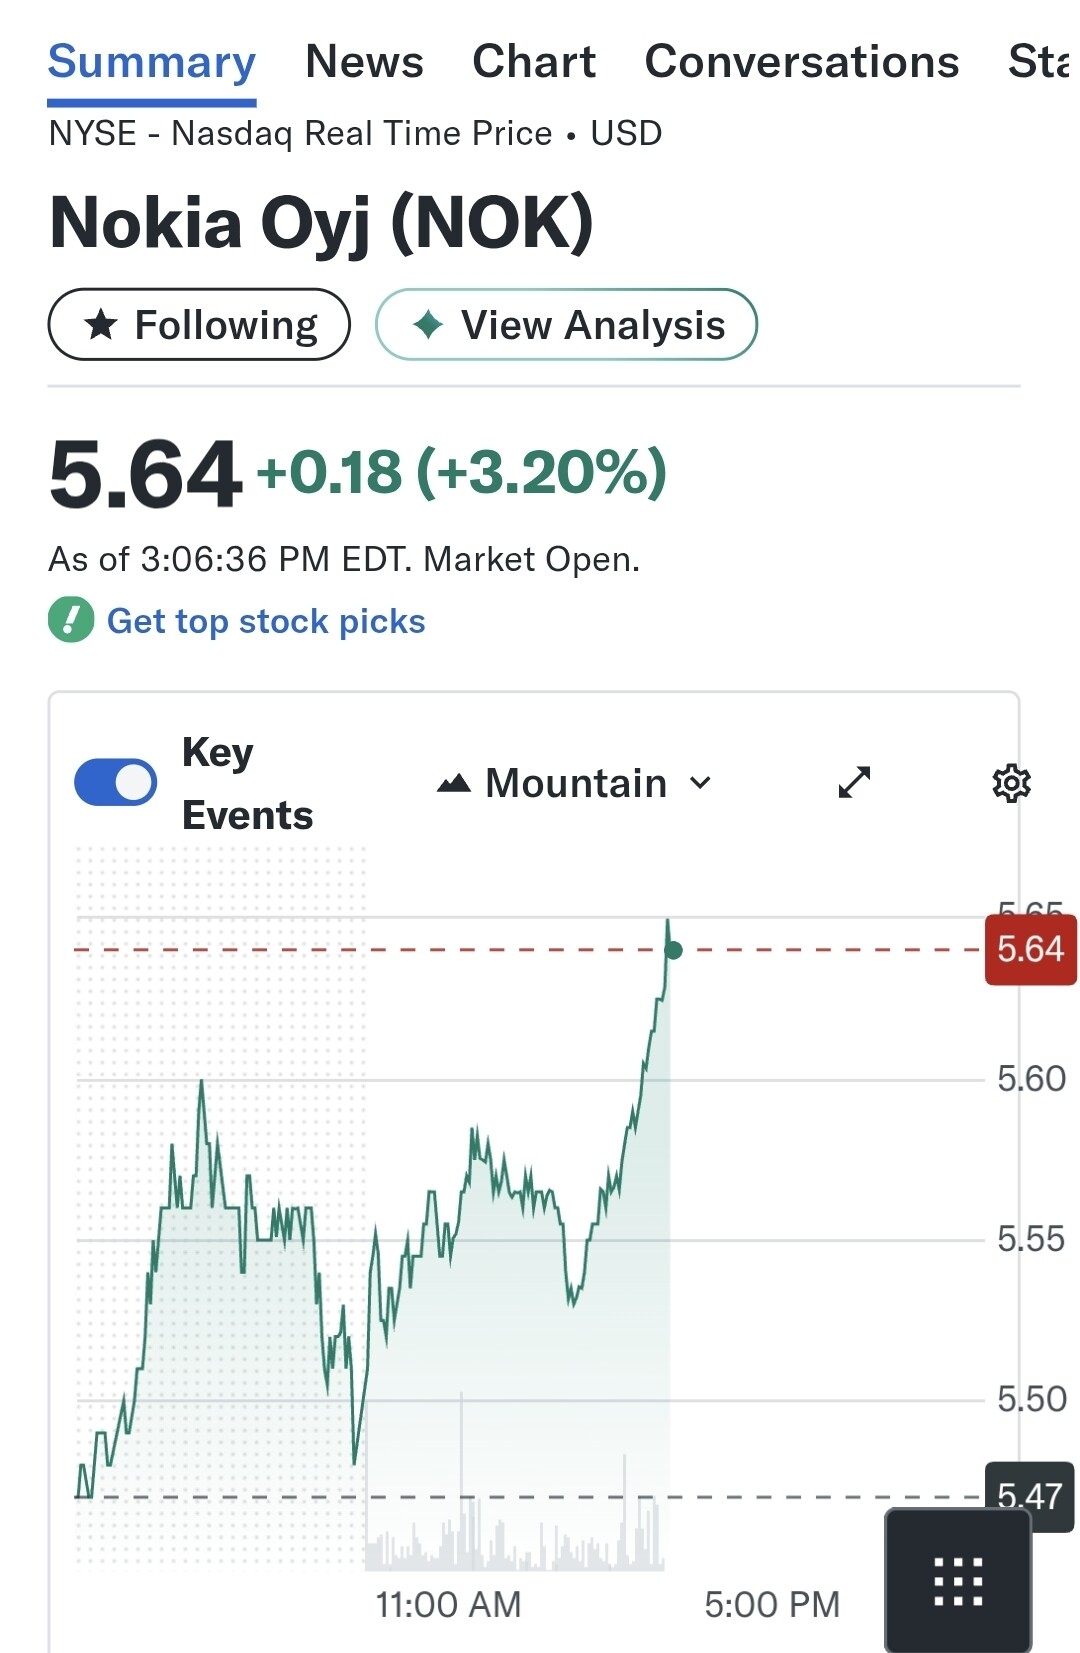Click the green exclamation badge icon
The image size is (1080, 1653).
click(x=71, y=620)
